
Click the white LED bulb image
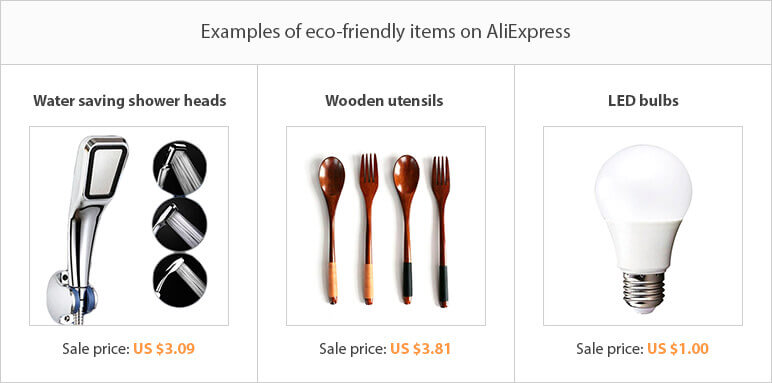click(x=643, y=229)
